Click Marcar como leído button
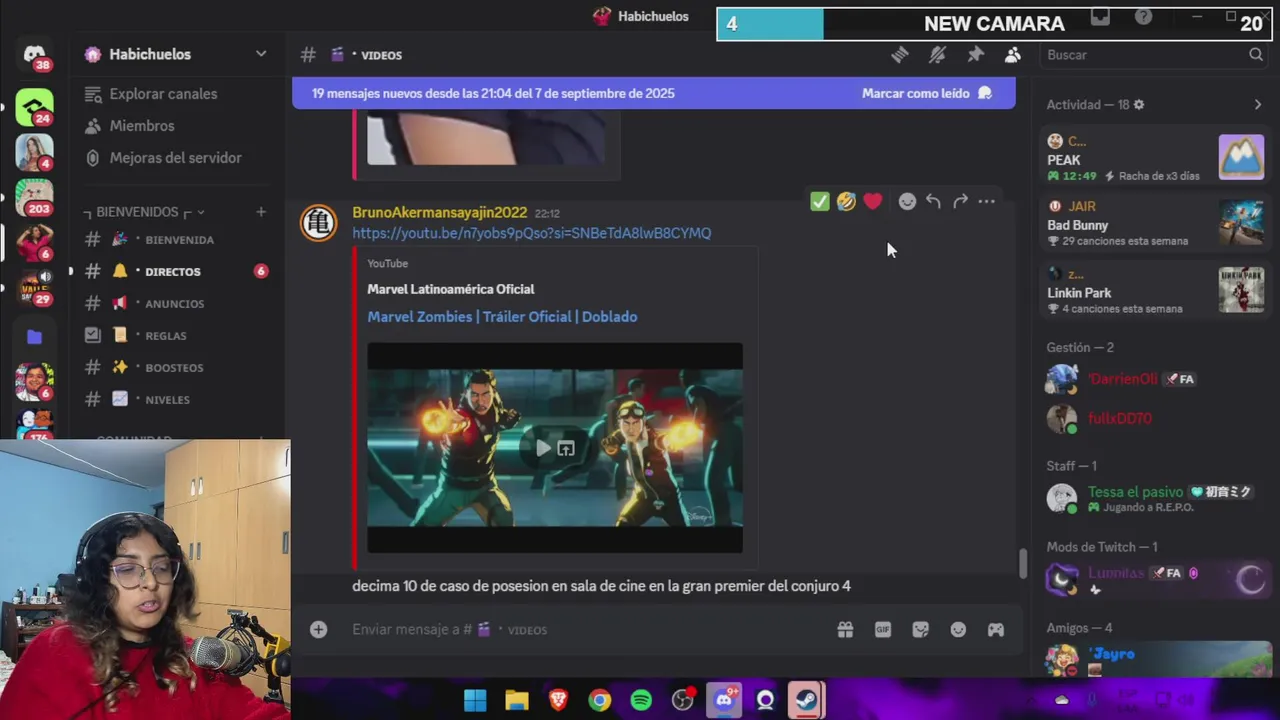 (927, 93)
